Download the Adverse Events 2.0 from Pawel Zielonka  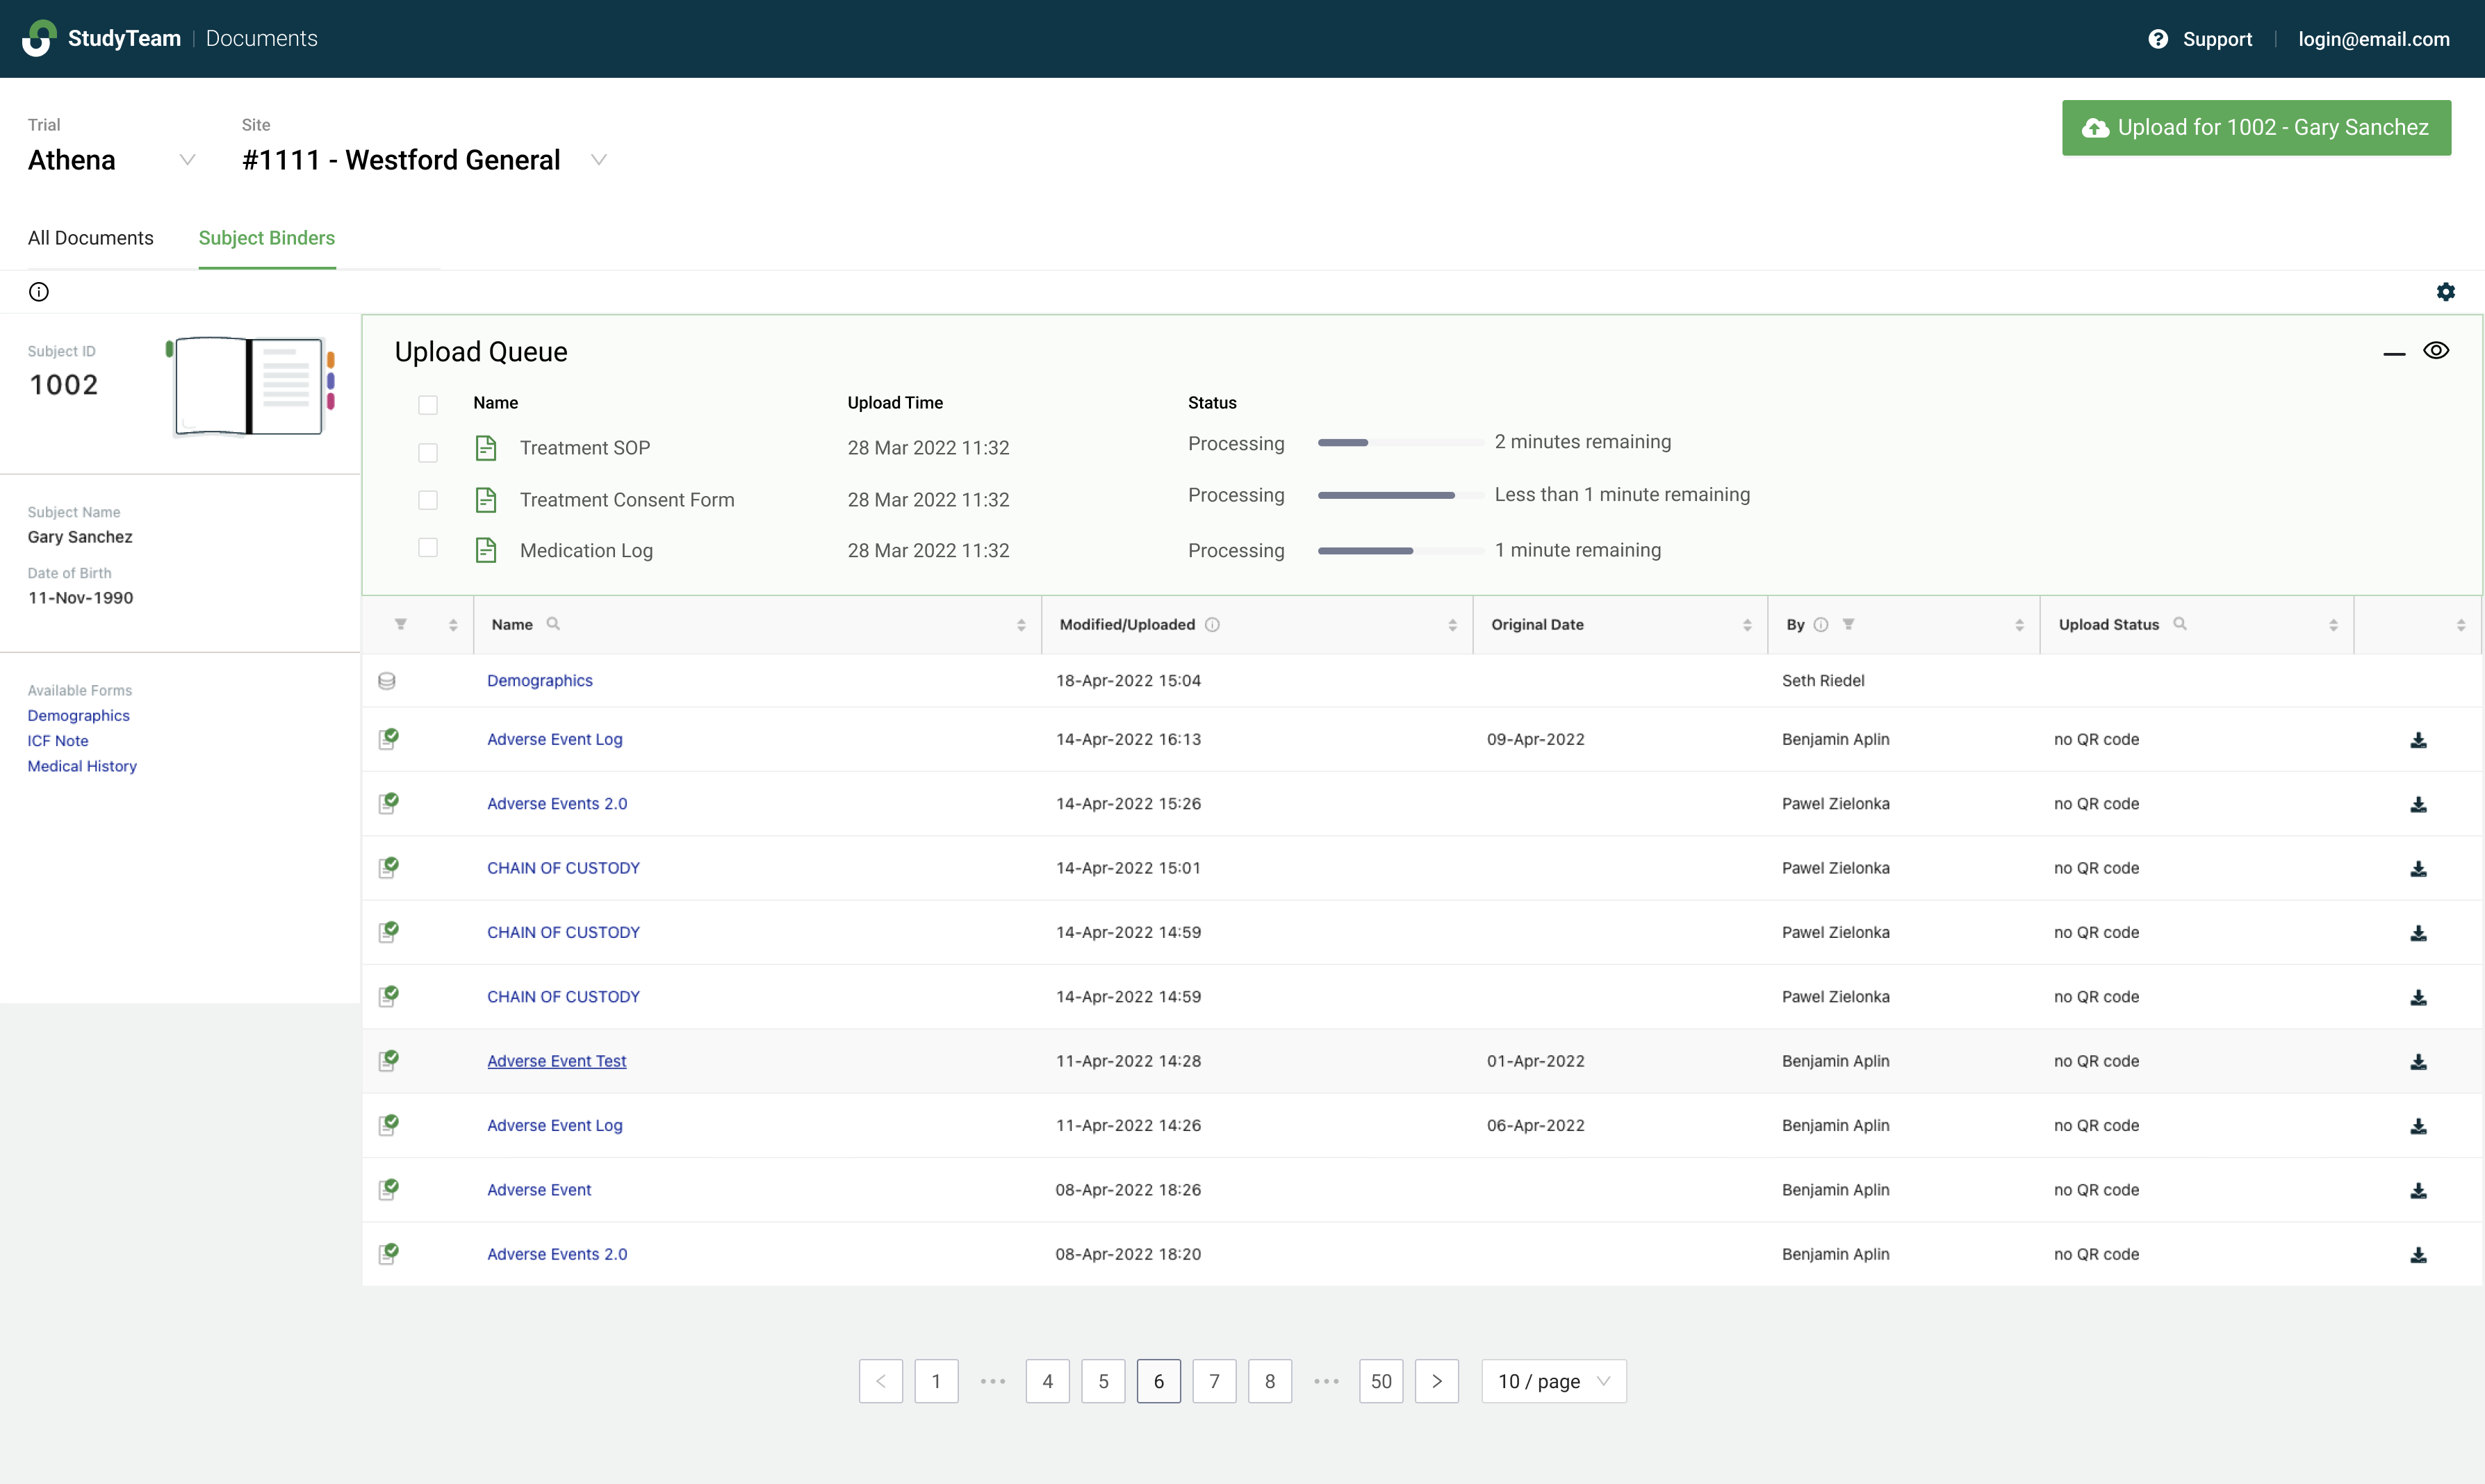(2418, 804)
